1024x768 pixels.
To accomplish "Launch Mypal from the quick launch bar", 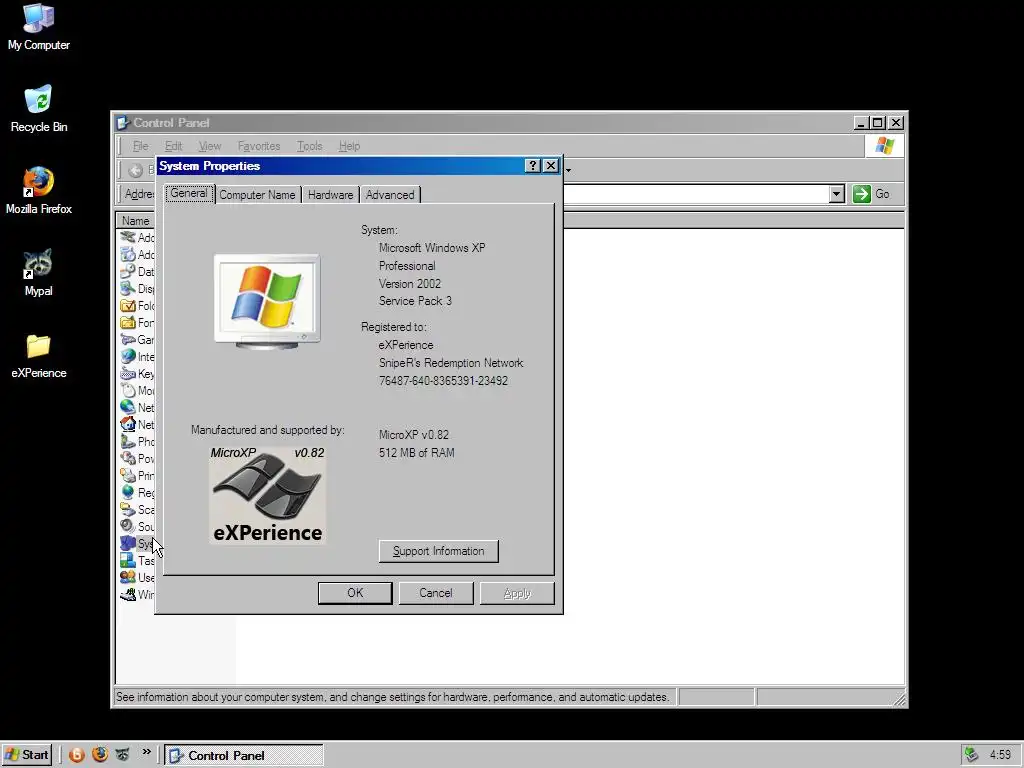I will click(122, 755).
